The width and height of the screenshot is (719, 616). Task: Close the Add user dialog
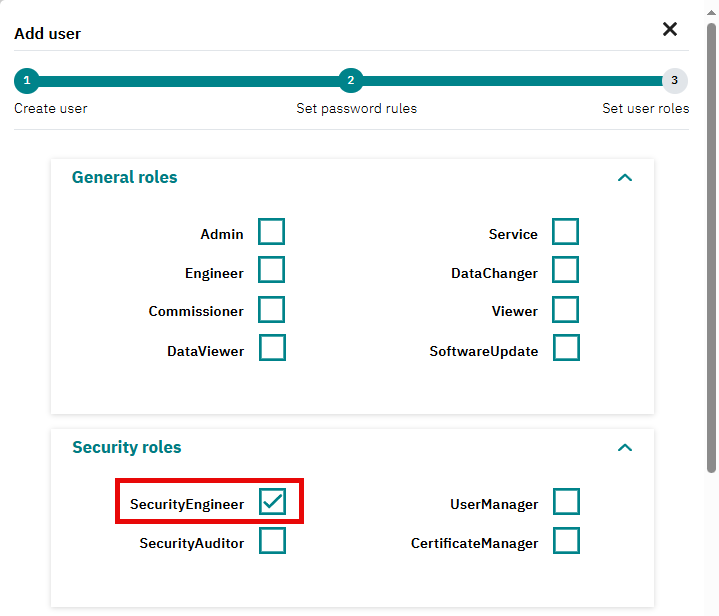point(669,29)
